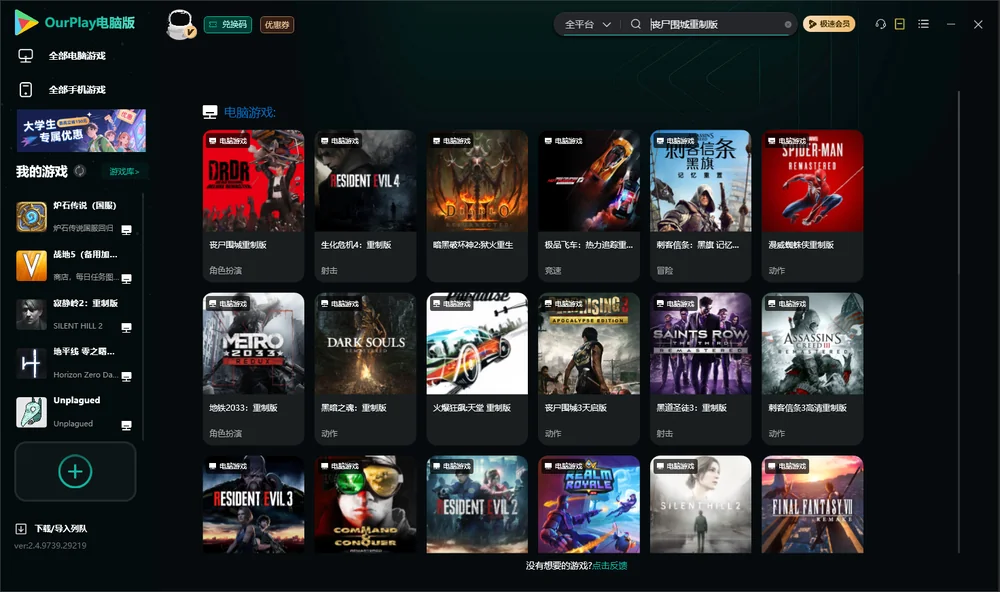Screen dimensions: 1000x592
Task: Click the PC icon on the SILENT HILL 2 row
Action: 126,327
